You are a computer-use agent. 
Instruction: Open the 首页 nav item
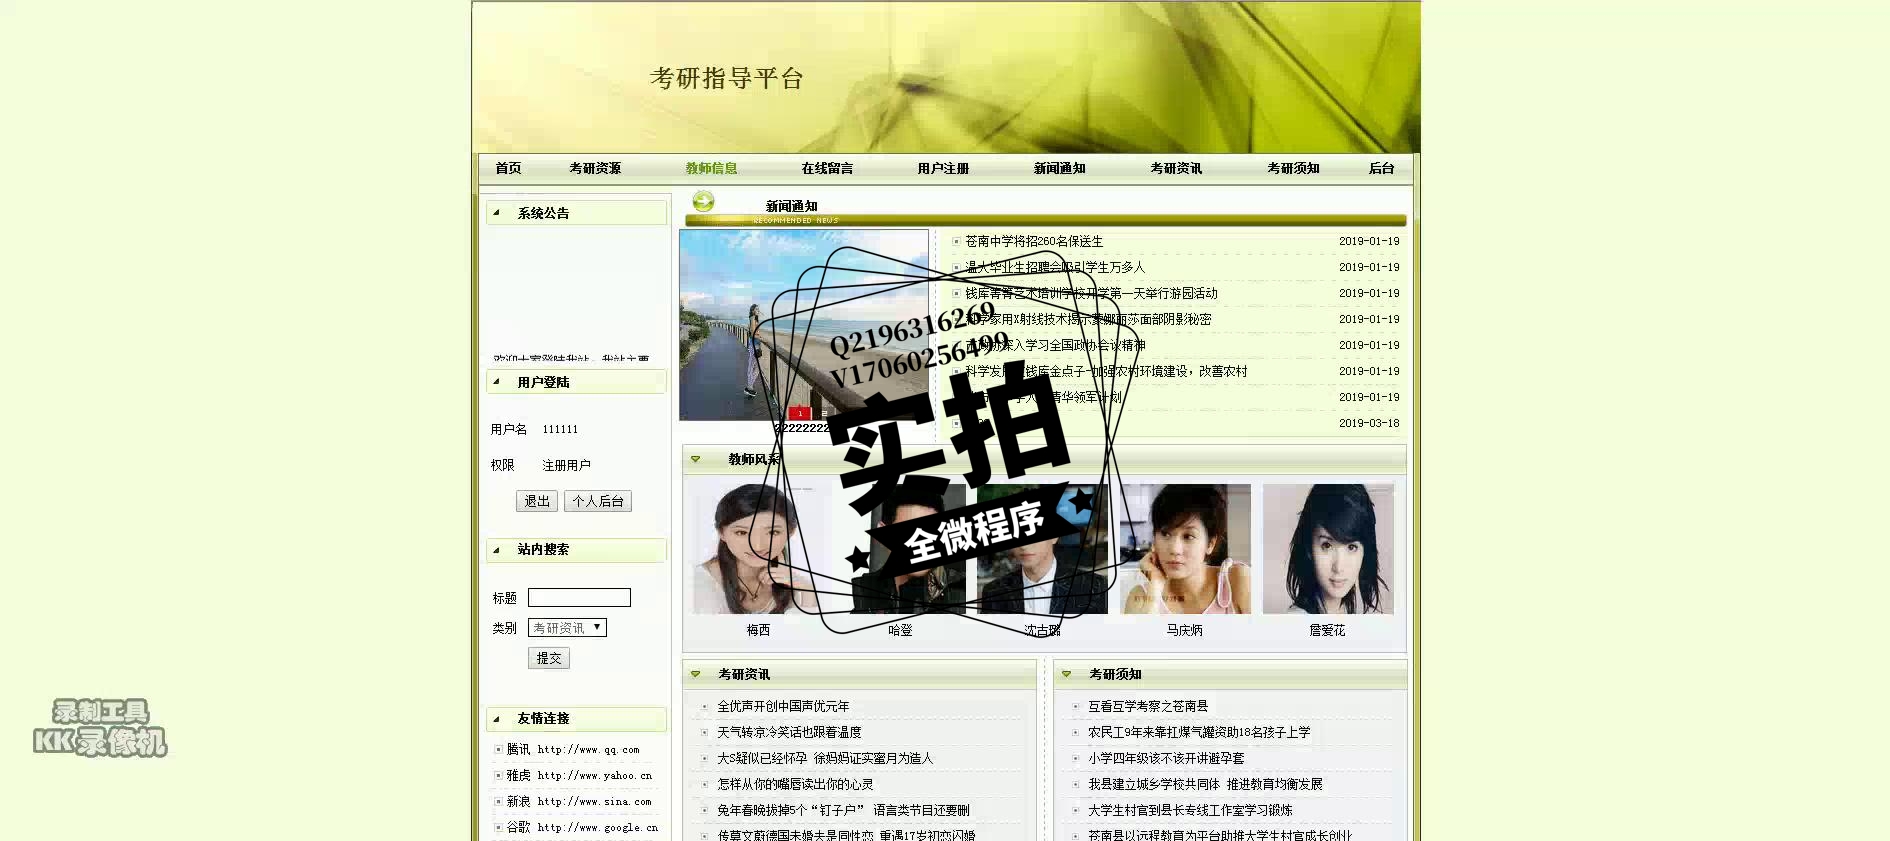pyautogui.click(x=508, y=168)
